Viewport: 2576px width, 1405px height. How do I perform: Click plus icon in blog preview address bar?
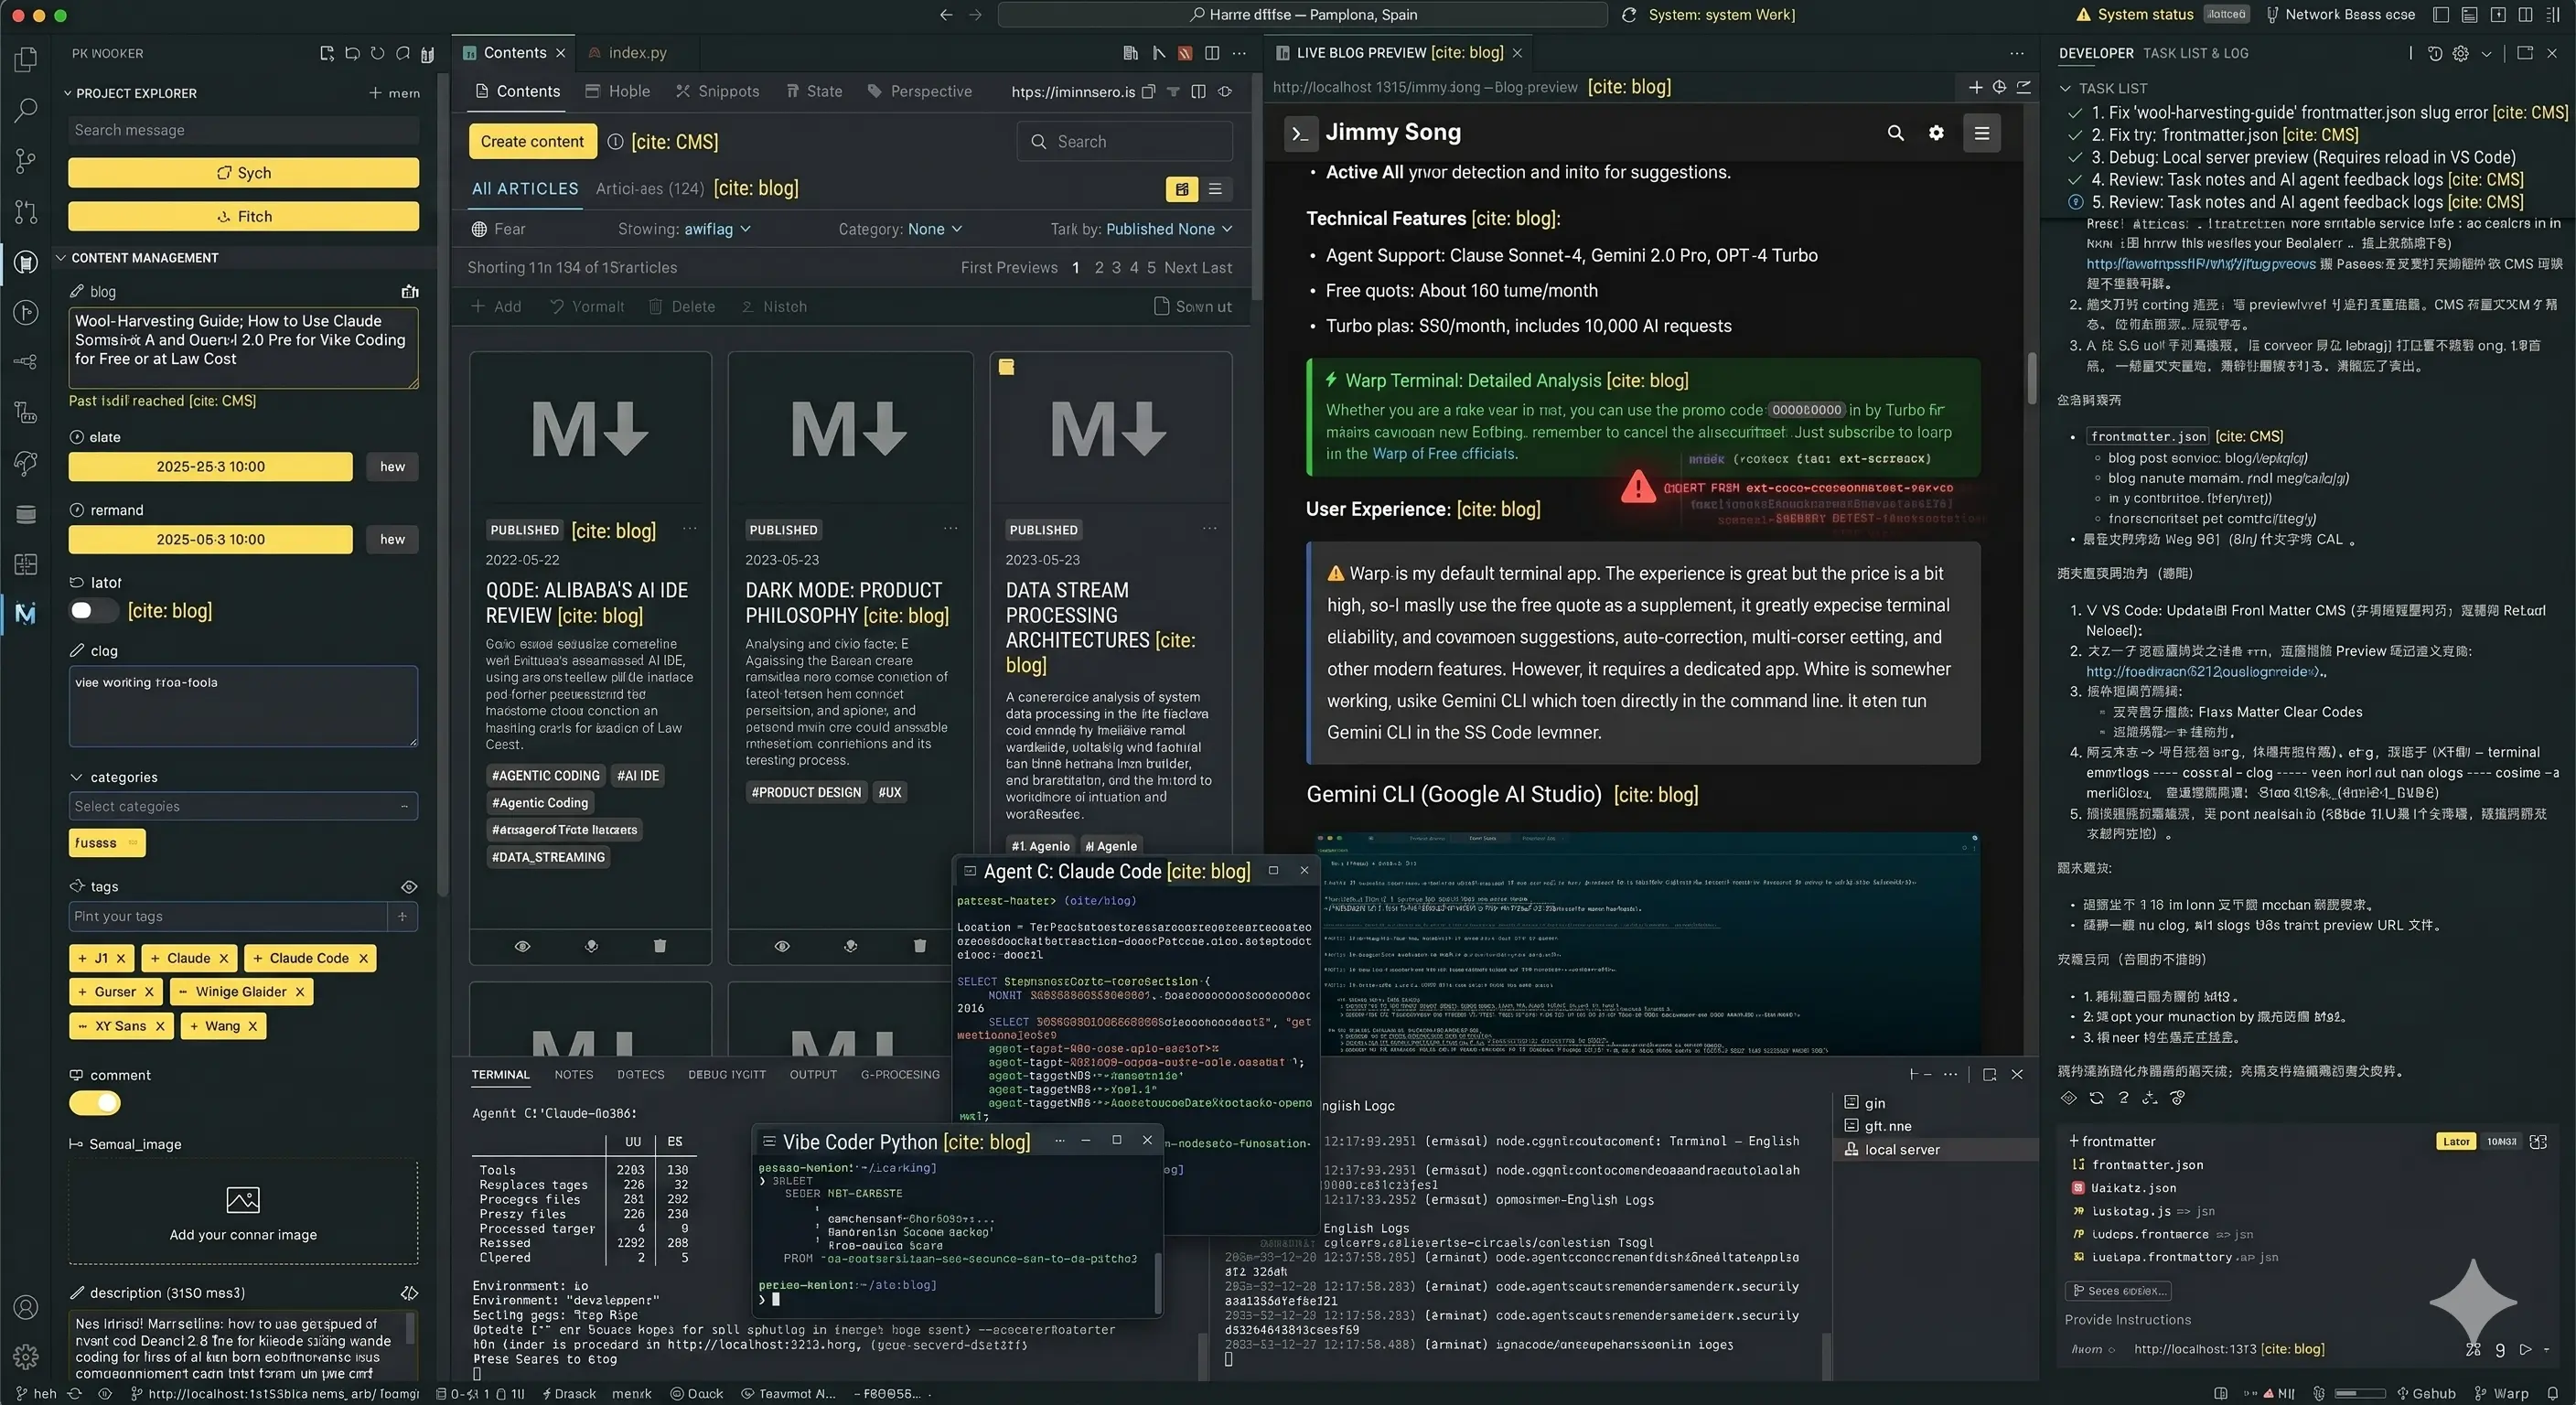(1975, 88)
